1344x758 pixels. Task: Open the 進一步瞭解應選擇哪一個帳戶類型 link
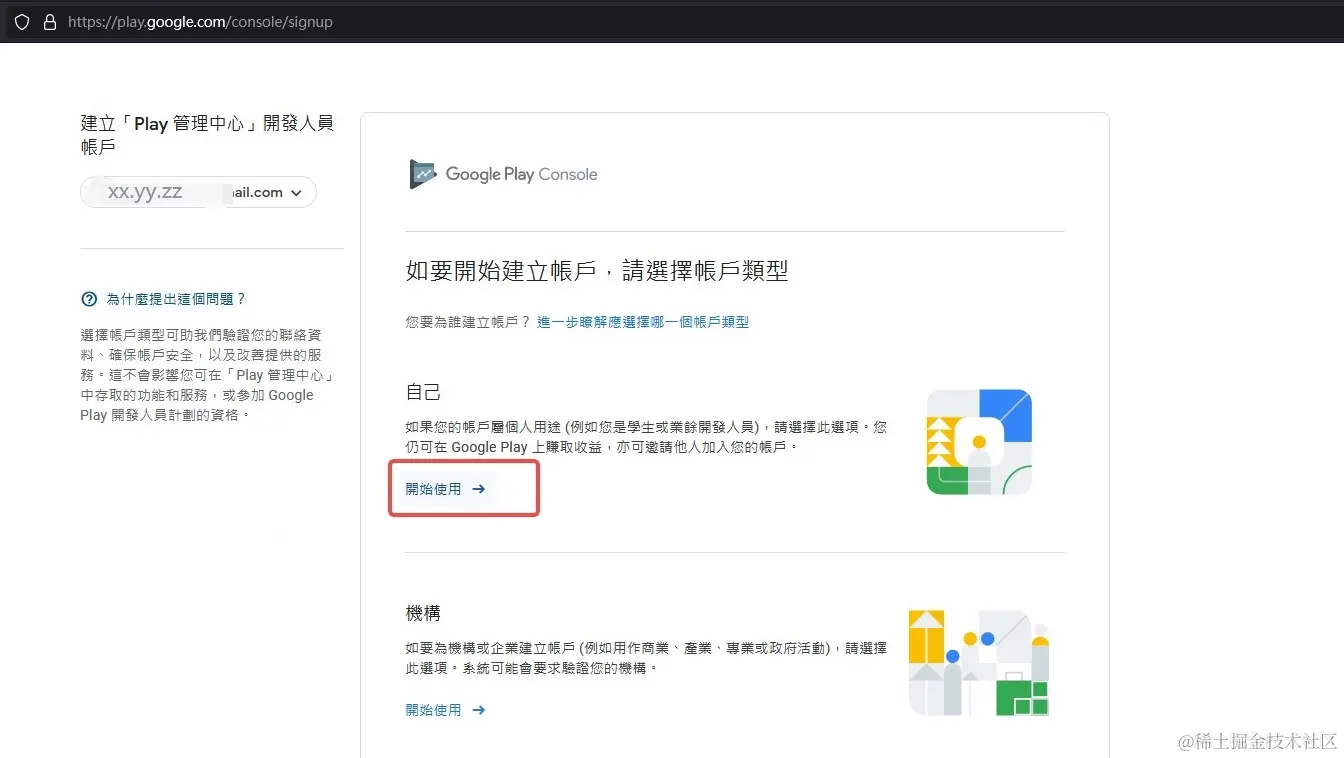pyautogui.click(x=643, y=322)
